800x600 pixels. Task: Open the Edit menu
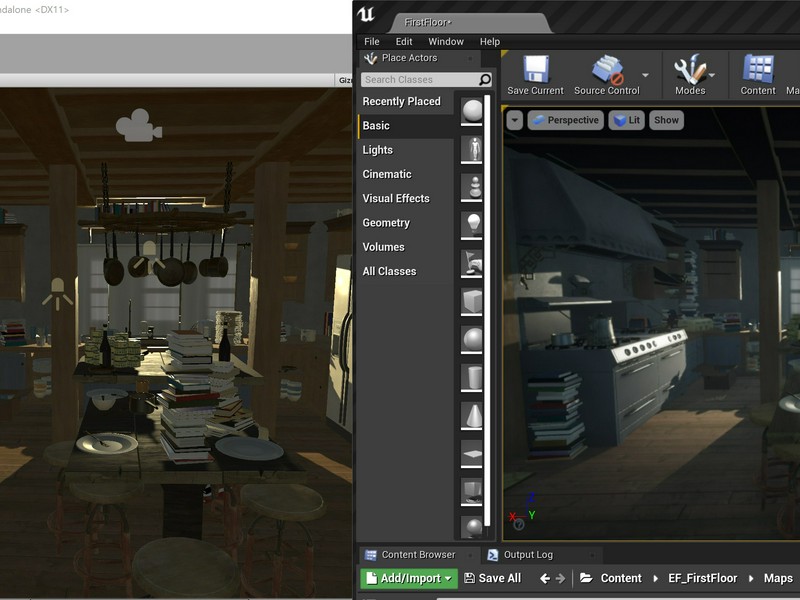[404, 41]
